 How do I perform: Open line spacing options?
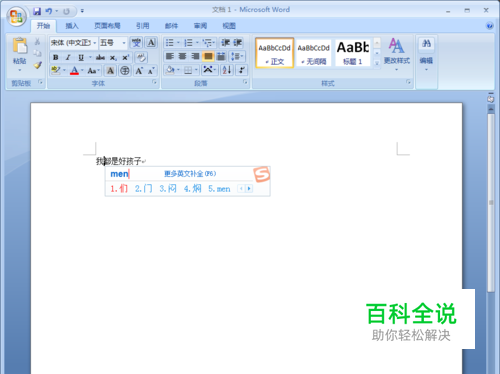click(237, 56)
